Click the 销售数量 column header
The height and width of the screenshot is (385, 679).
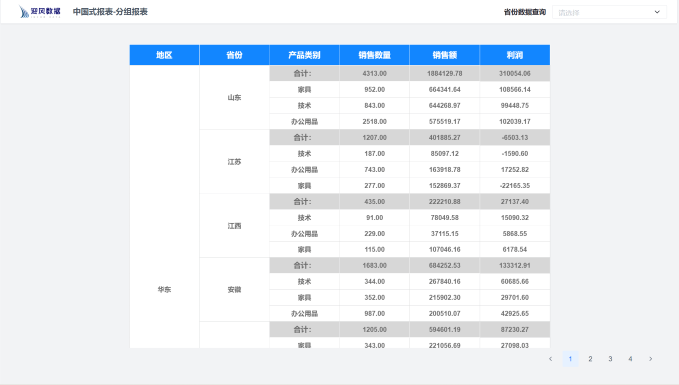coord(375,55)
